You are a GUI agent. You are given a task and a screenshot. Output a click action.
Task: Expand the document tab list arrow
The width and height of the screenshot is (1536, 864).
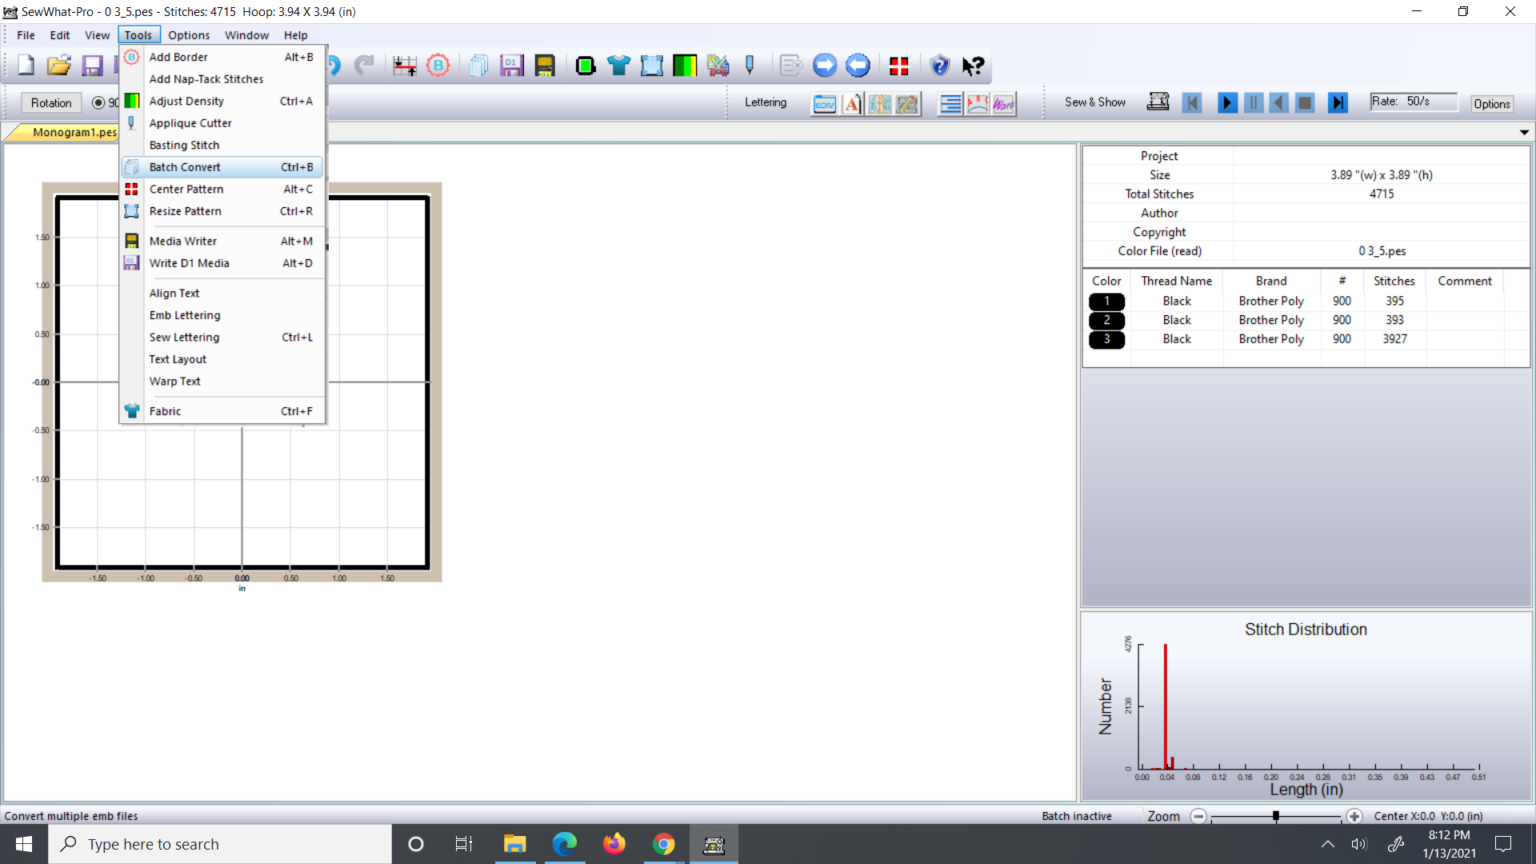point(1524,132)
